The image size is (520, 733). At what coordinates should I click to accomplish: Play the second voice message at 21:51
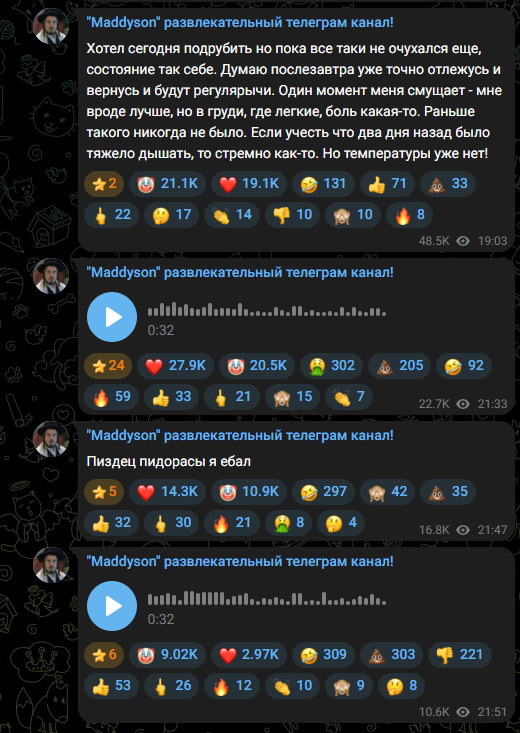[112, 606]
